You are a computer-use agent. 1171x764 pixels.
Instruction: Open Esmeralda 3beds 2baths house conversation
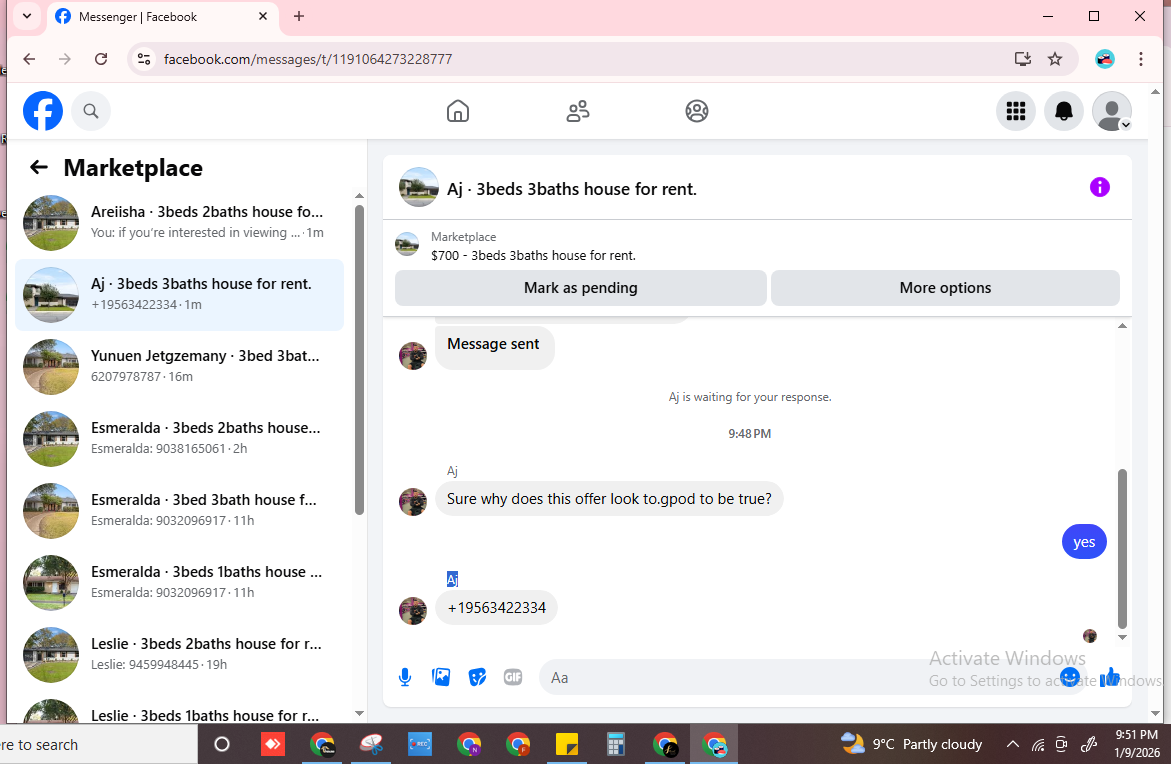click(x=179, y=438)
